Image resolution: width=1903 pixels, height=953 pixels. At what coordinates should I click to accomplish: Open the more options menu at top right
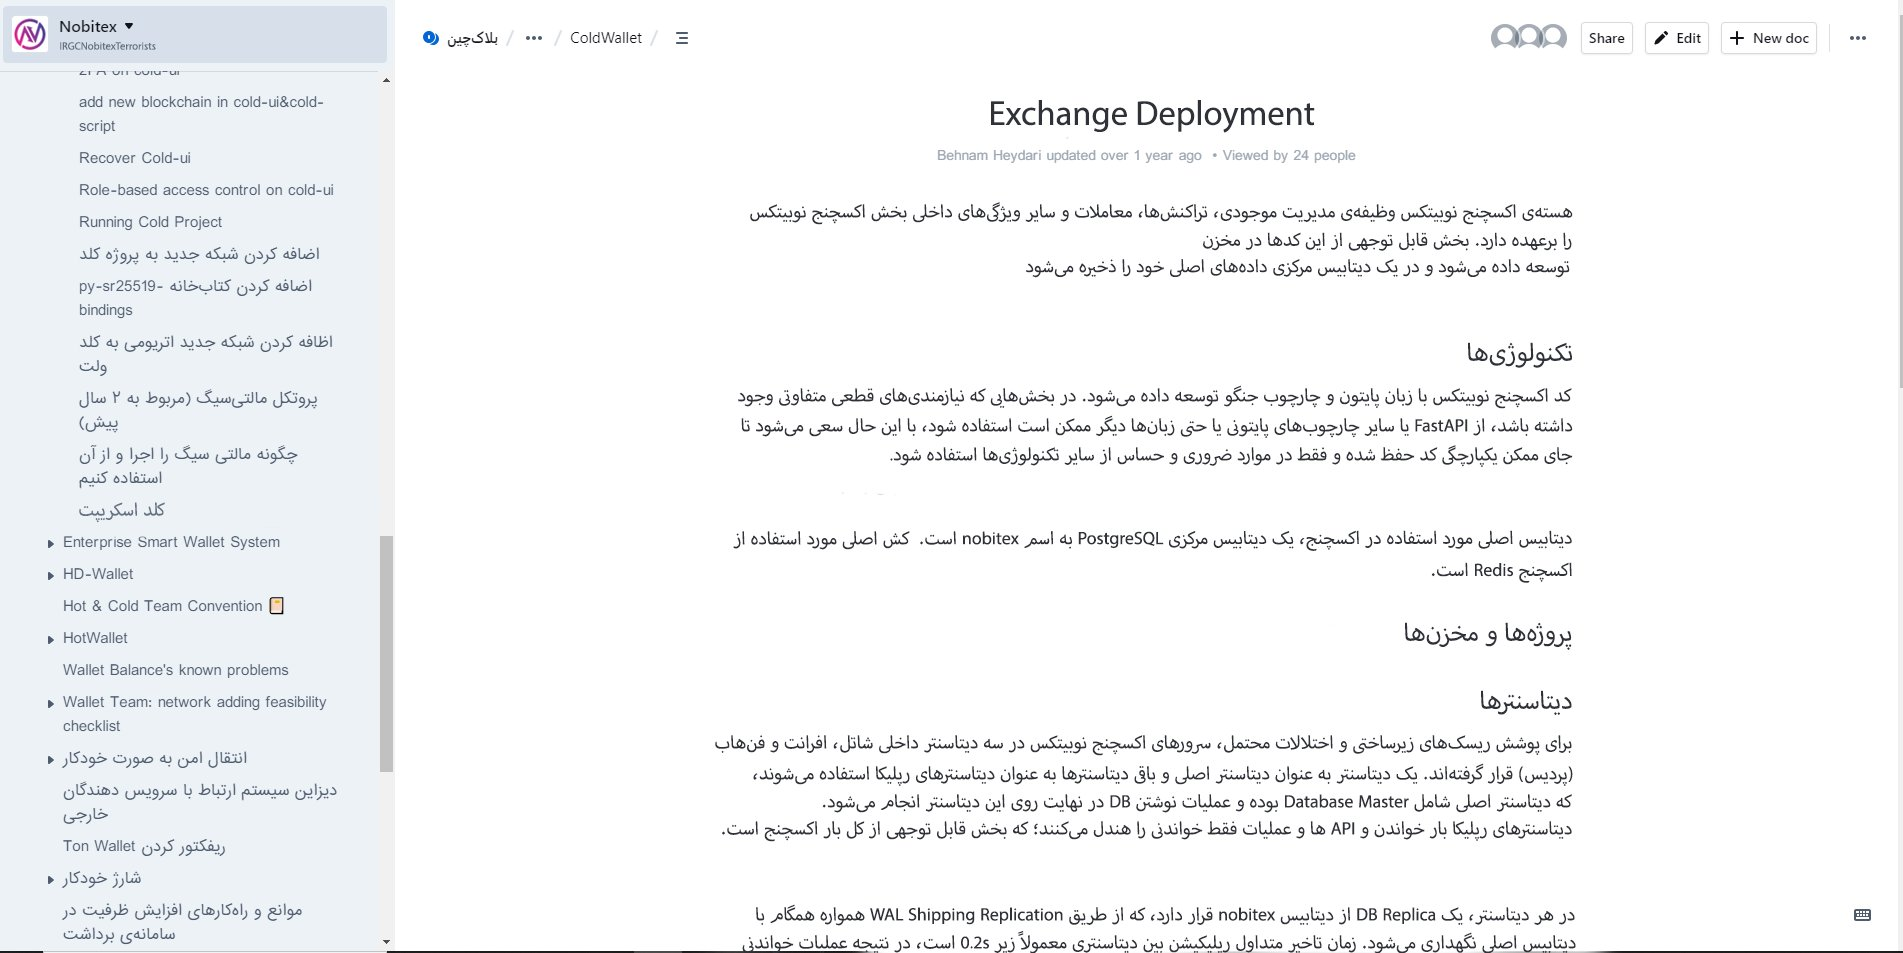[x=1857, y=38]
